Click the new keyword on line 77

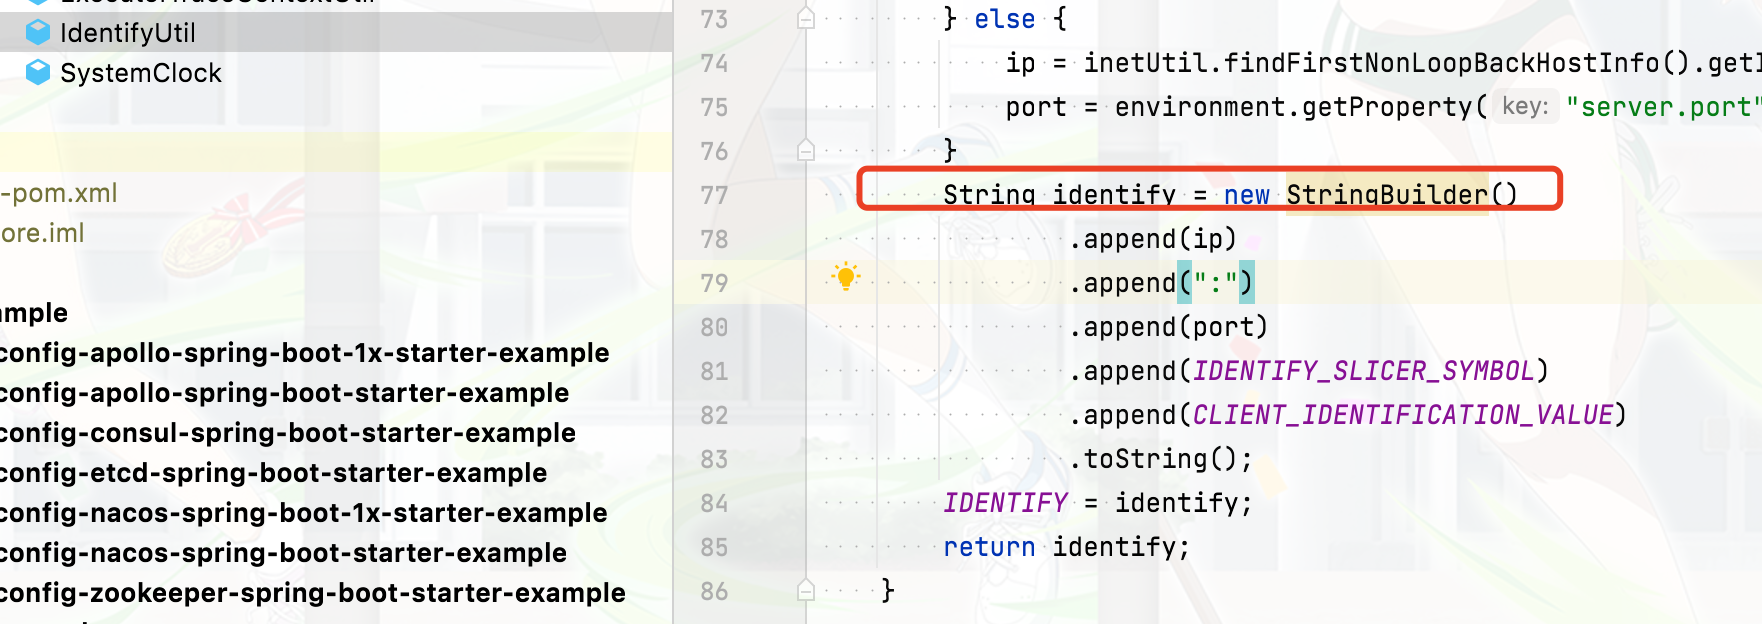pos(1247,195)
